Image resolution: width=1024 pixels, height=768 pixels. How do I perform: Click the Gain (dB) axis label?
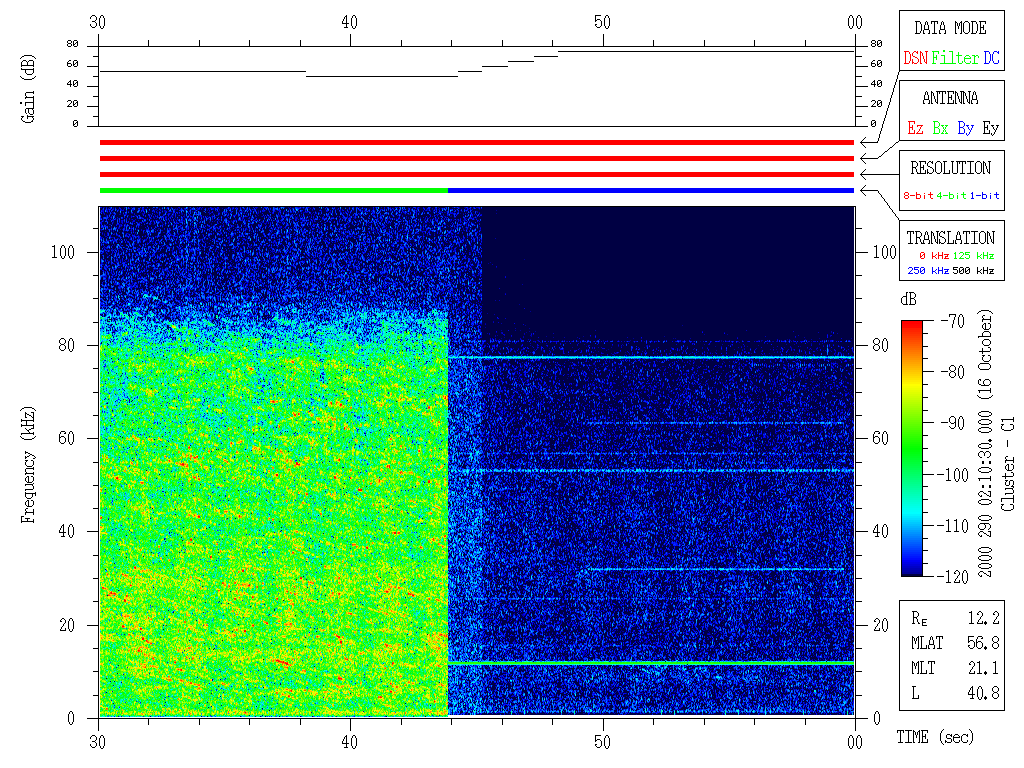[27, 86]
